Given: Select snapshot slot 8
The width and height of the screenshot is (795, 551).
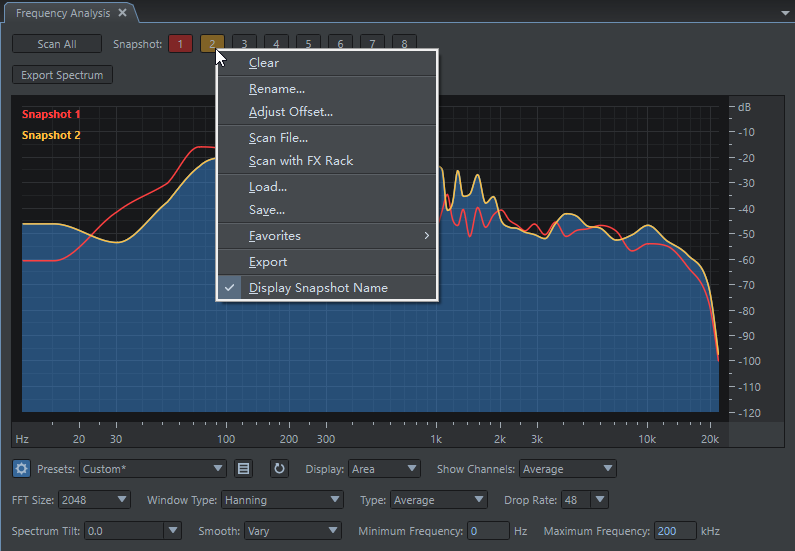Looking at the screenshot, I should [404, 42].
